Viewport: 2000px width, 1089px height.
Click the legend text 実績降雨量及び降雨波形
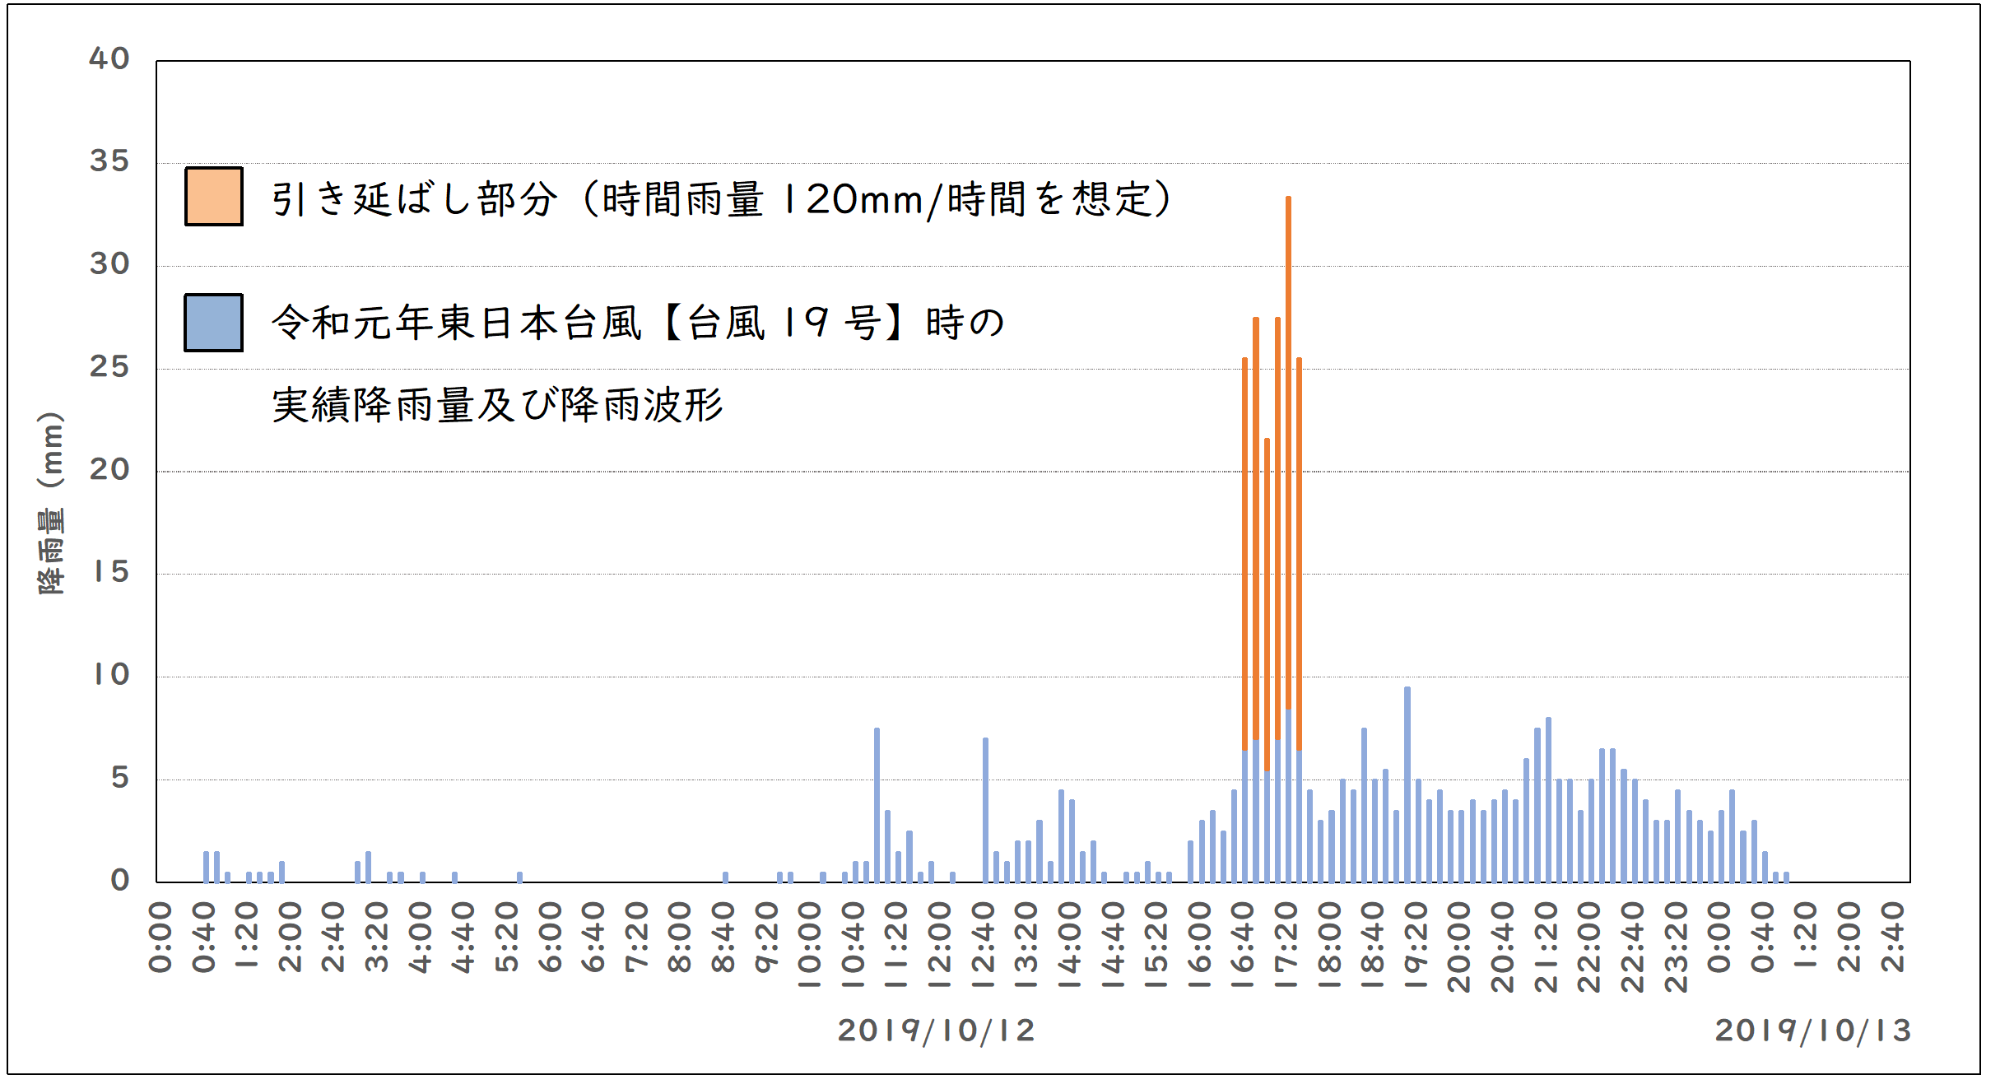click(x=497, y=405)
